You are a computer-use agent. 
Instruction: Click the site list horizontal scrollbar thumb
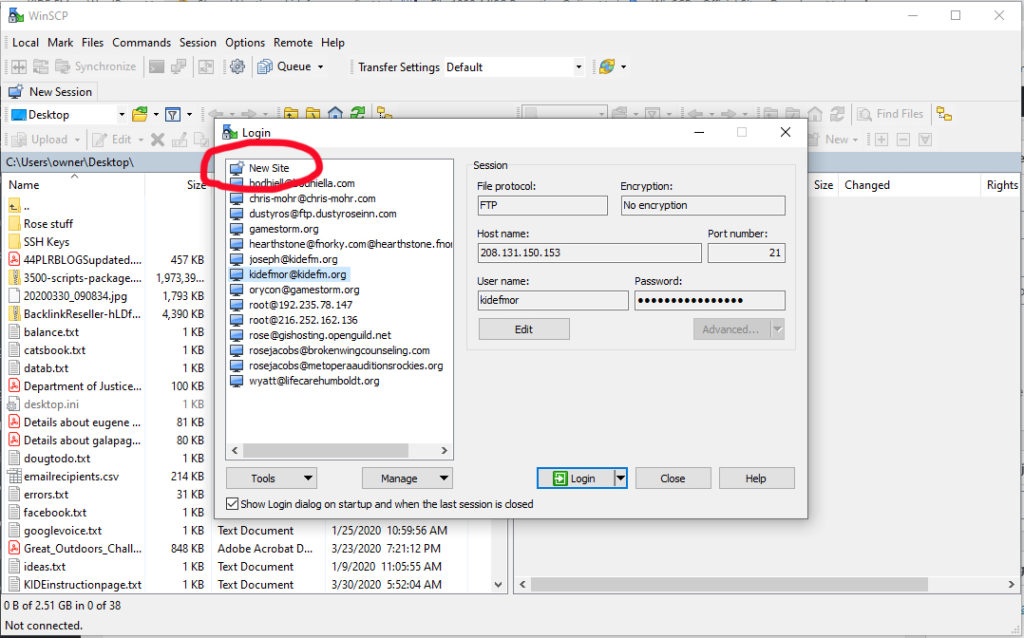point(326,451)
